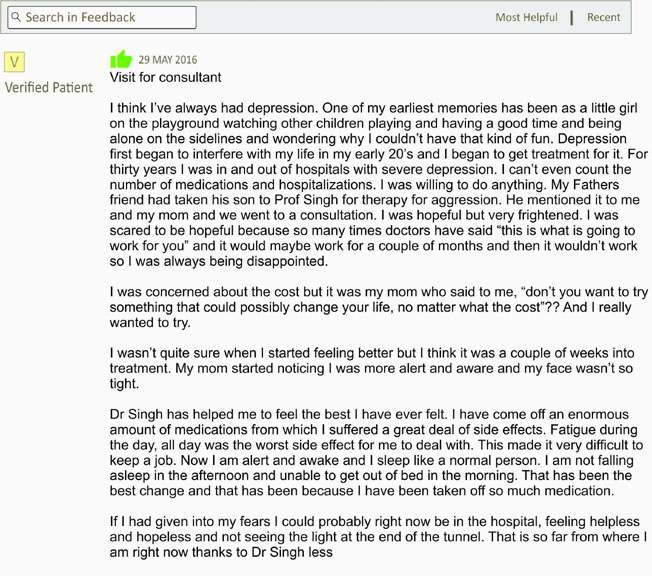
Task: Click the final paragraph starting If I had given
Action: (x=378, y=537)
